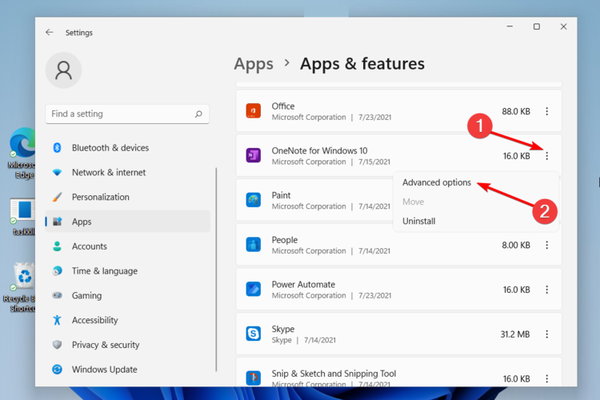Click the Paint app icon
600x400 pixels.
pos(254,199)
